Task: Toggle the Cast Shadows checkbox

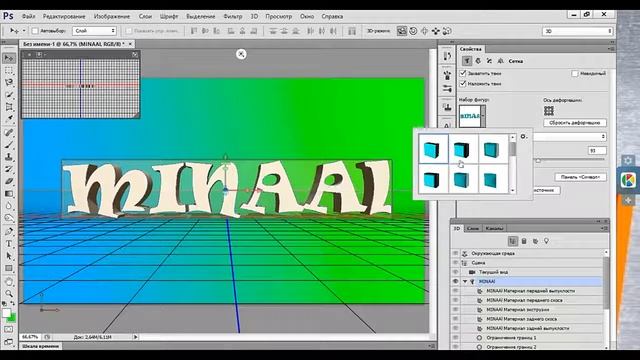Action: click(x=463, y=84)
